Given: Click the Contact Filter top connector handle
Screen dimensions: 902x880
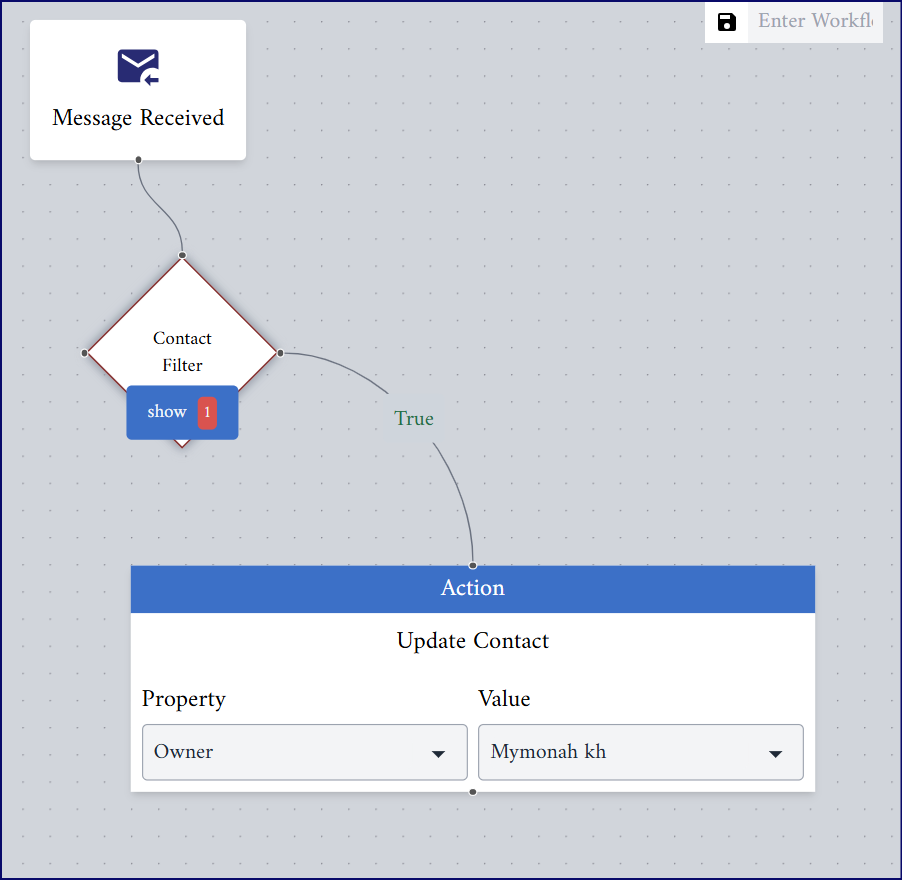Looking at the screenshot, I should 182,255.
